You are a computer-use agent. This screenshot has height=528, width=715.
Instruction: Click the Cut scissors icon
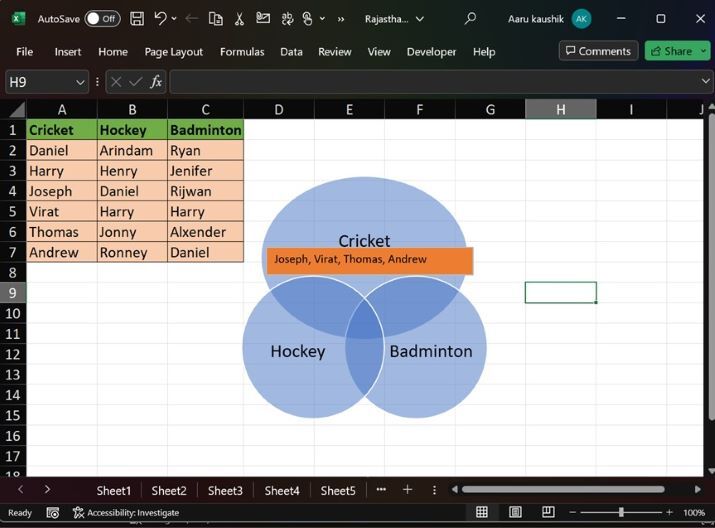point(239,19)
